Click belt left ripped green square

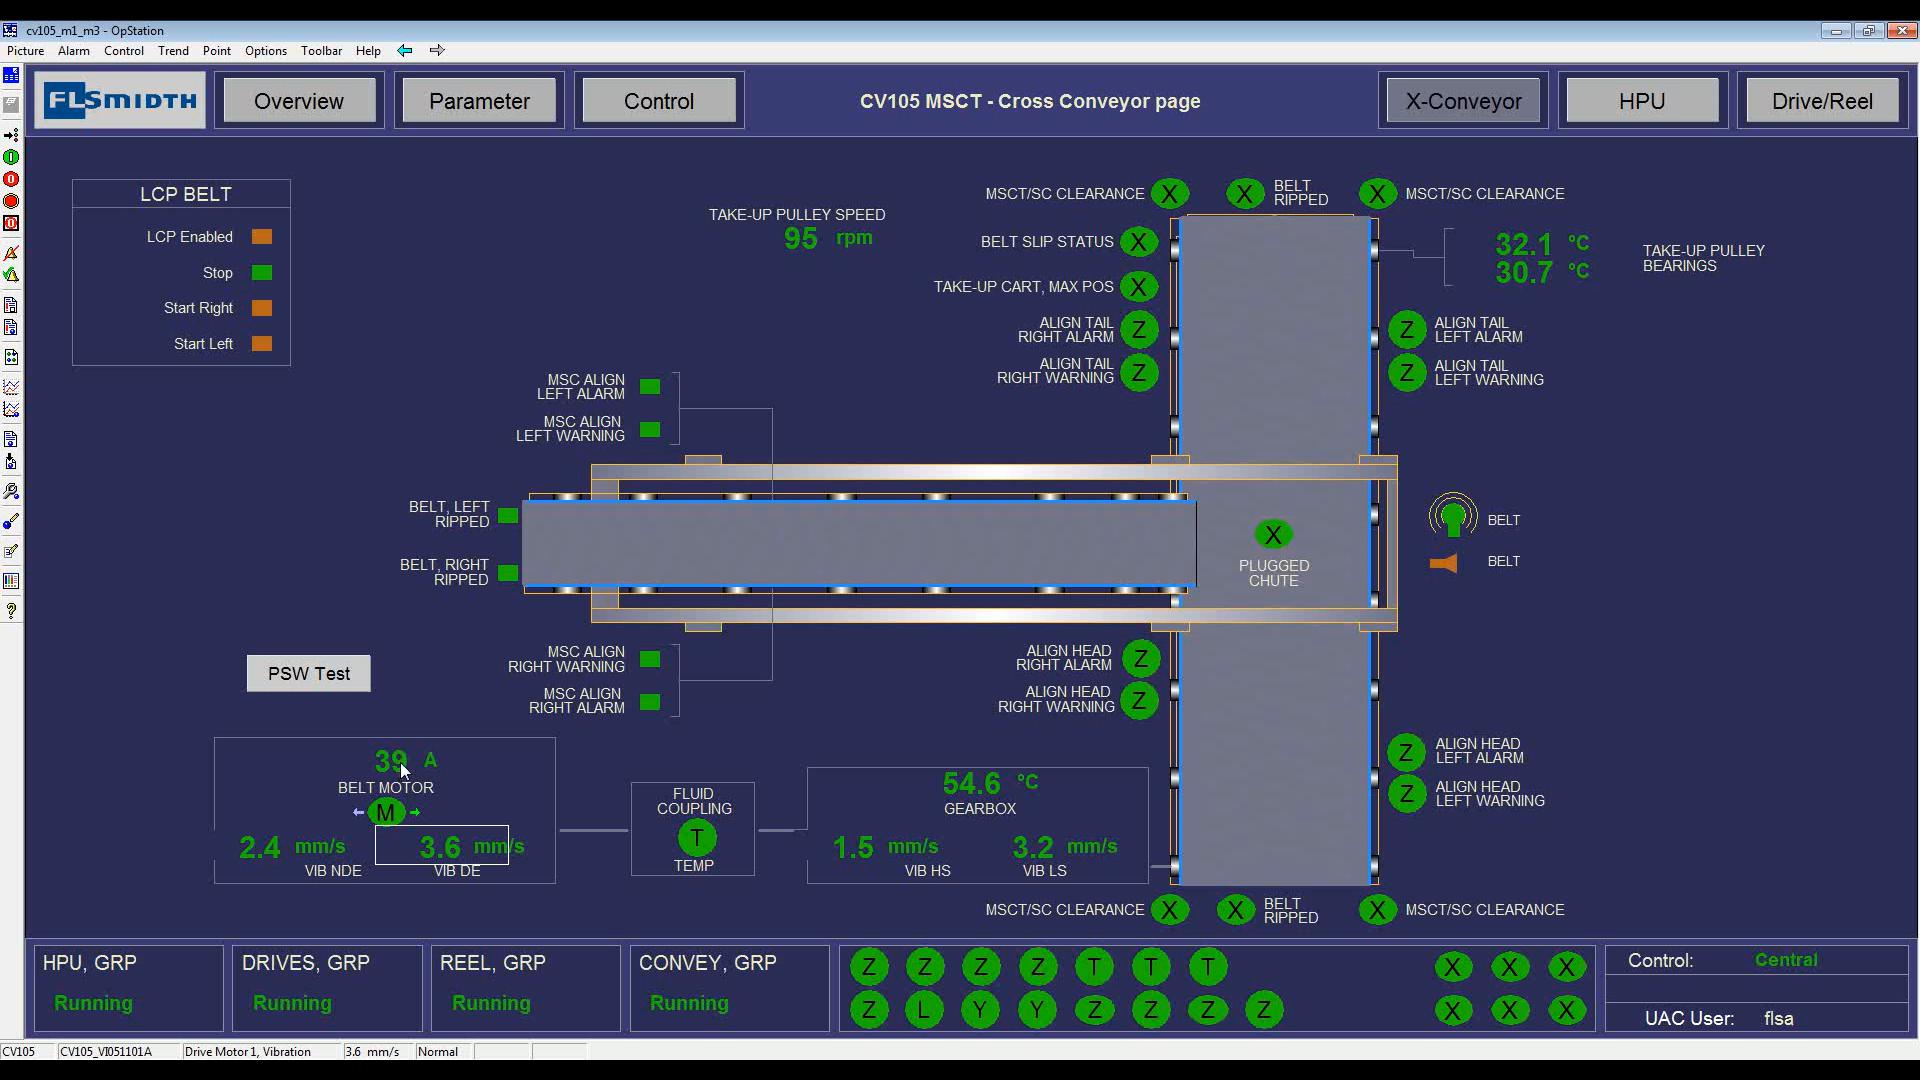click(x=508, y=516)
